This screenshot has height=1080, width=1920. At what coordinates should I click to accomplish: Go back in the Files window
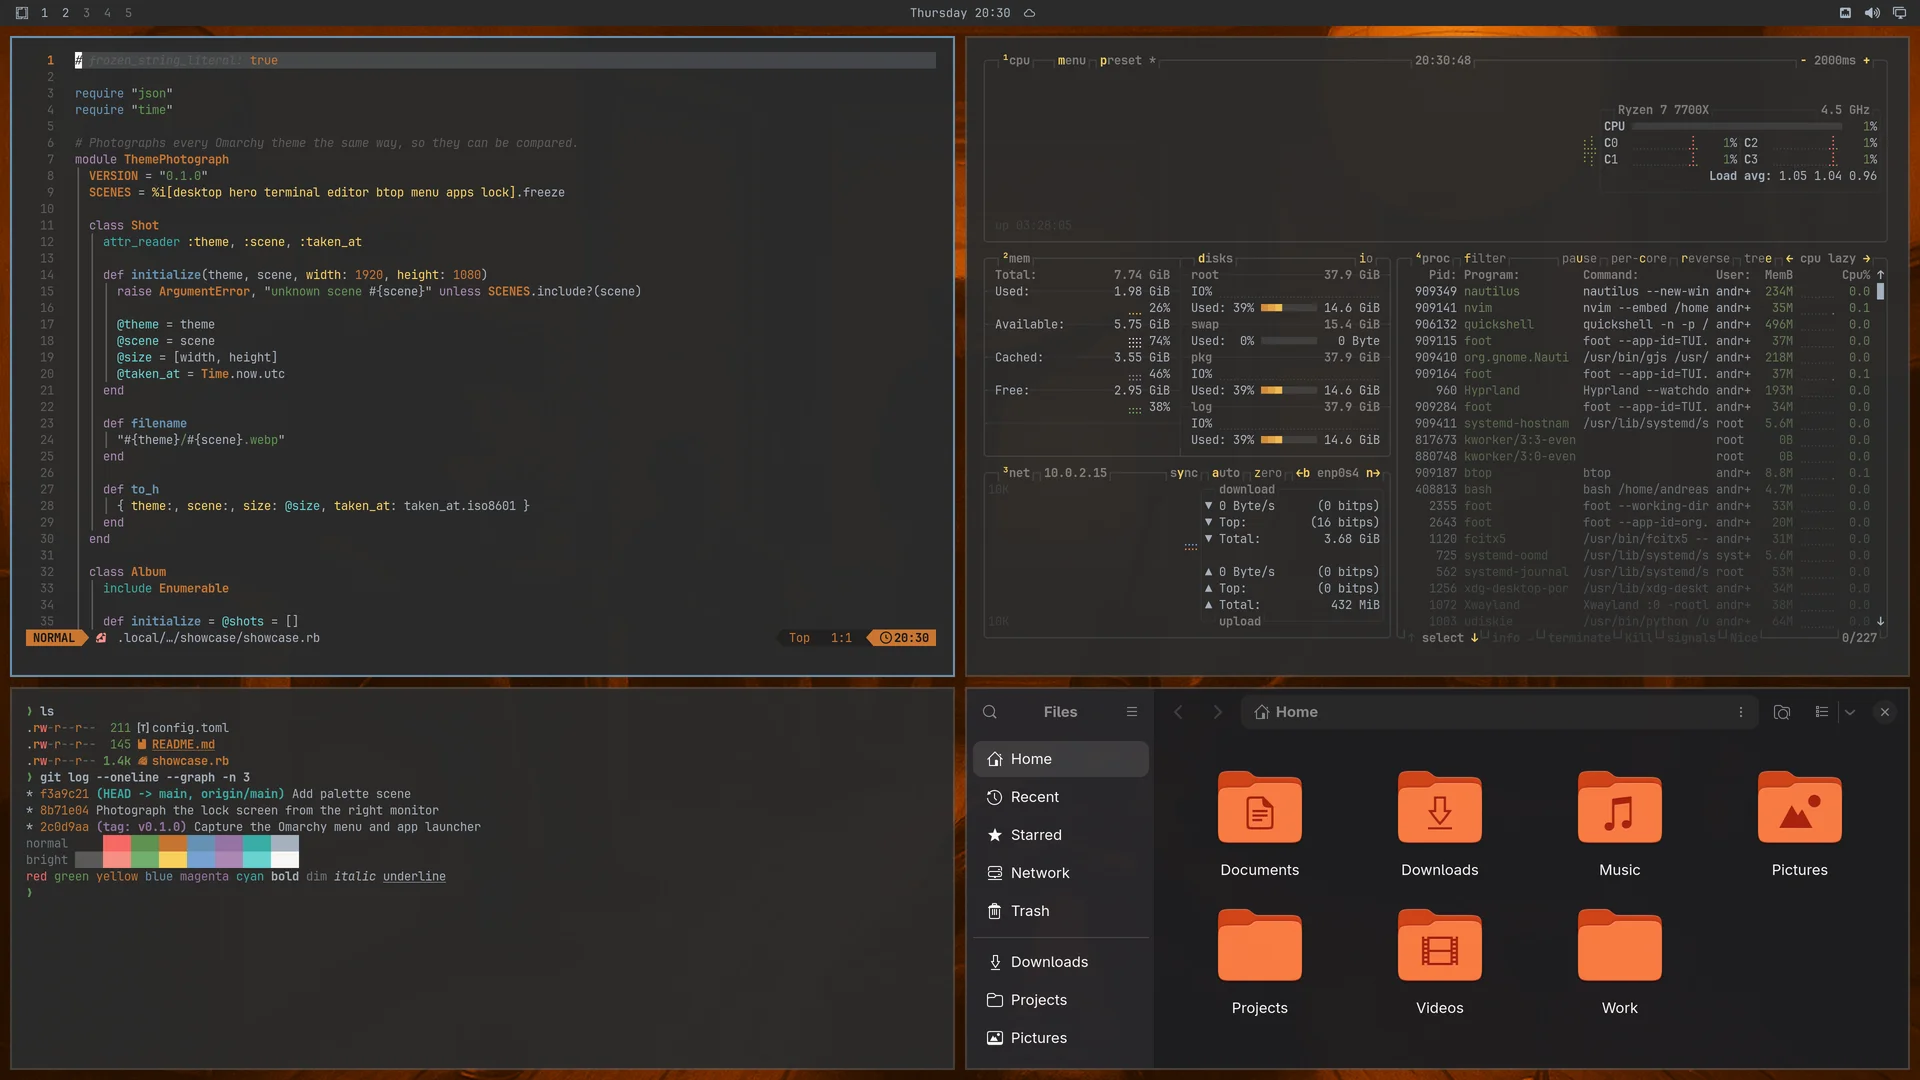[1178, 712]
